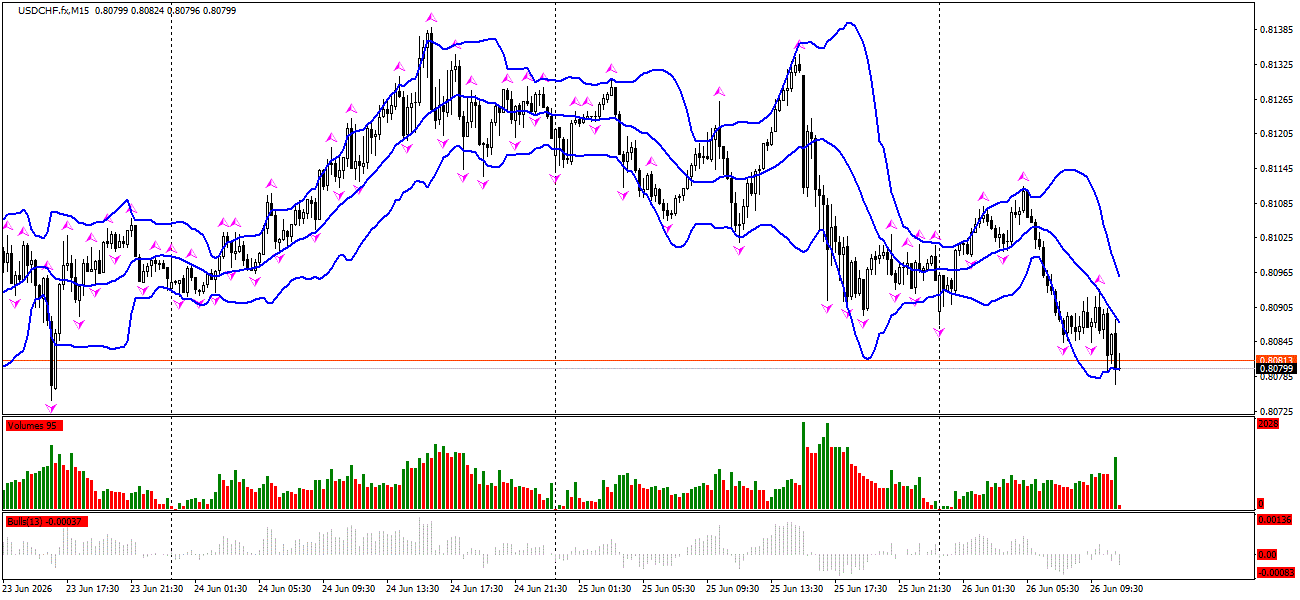
Task: Click the 24 Jun 13:30 time label
Action: tap(412, 589)
